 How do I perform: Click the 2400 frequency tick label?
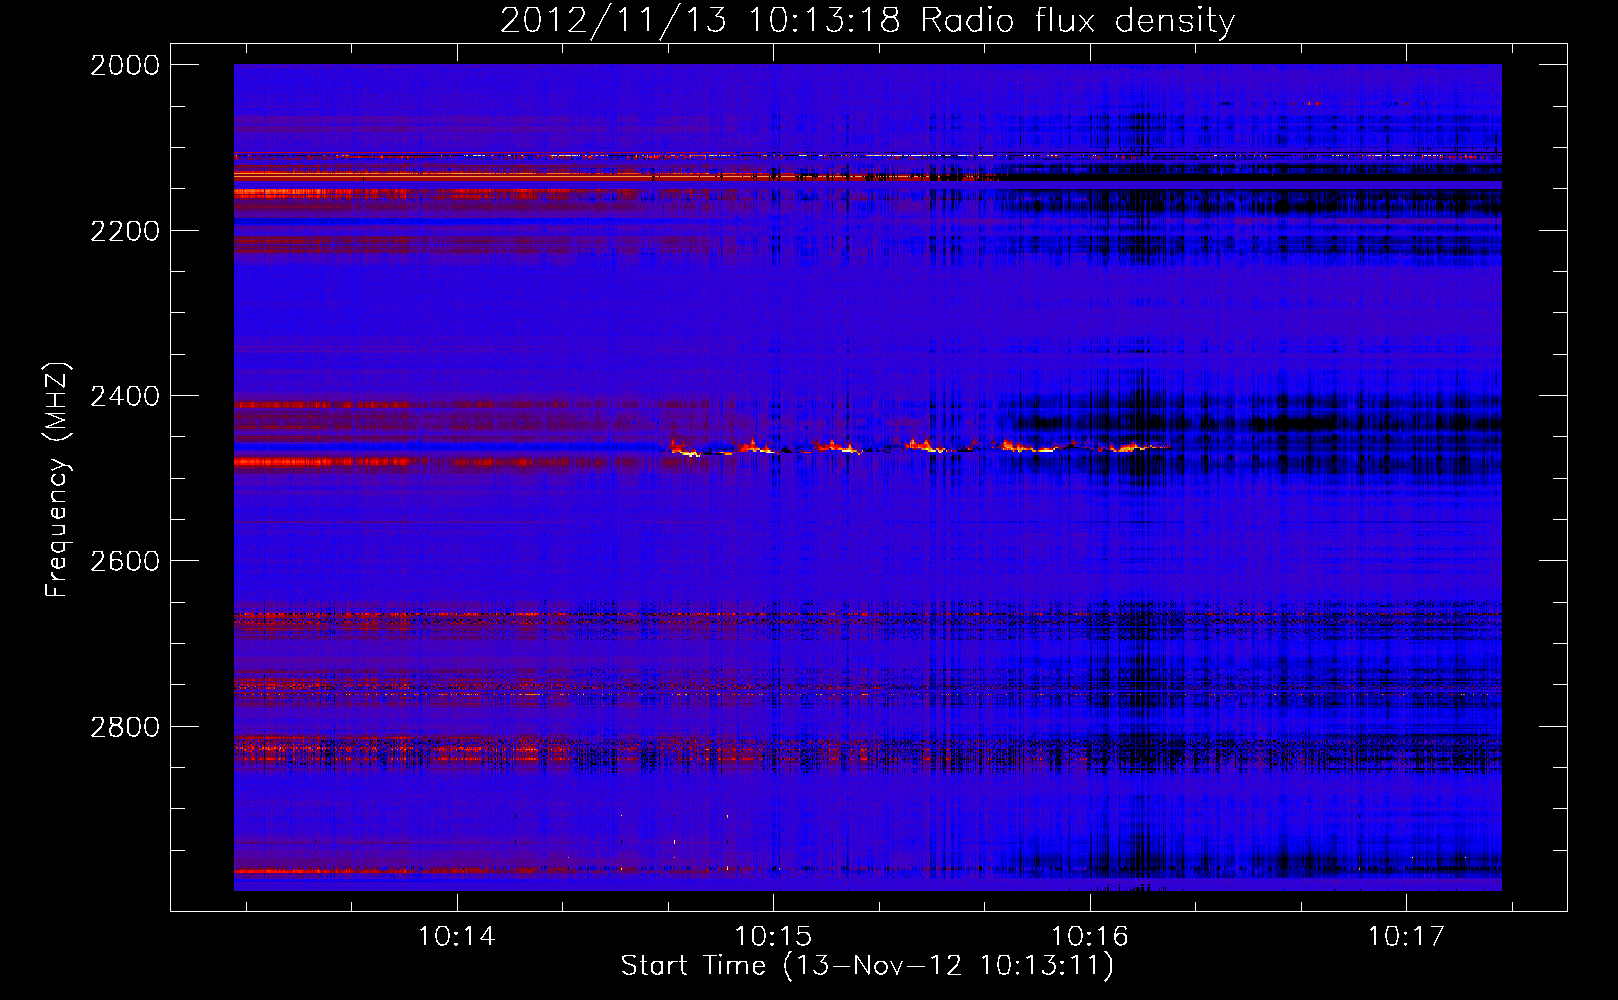click(125, 396)
